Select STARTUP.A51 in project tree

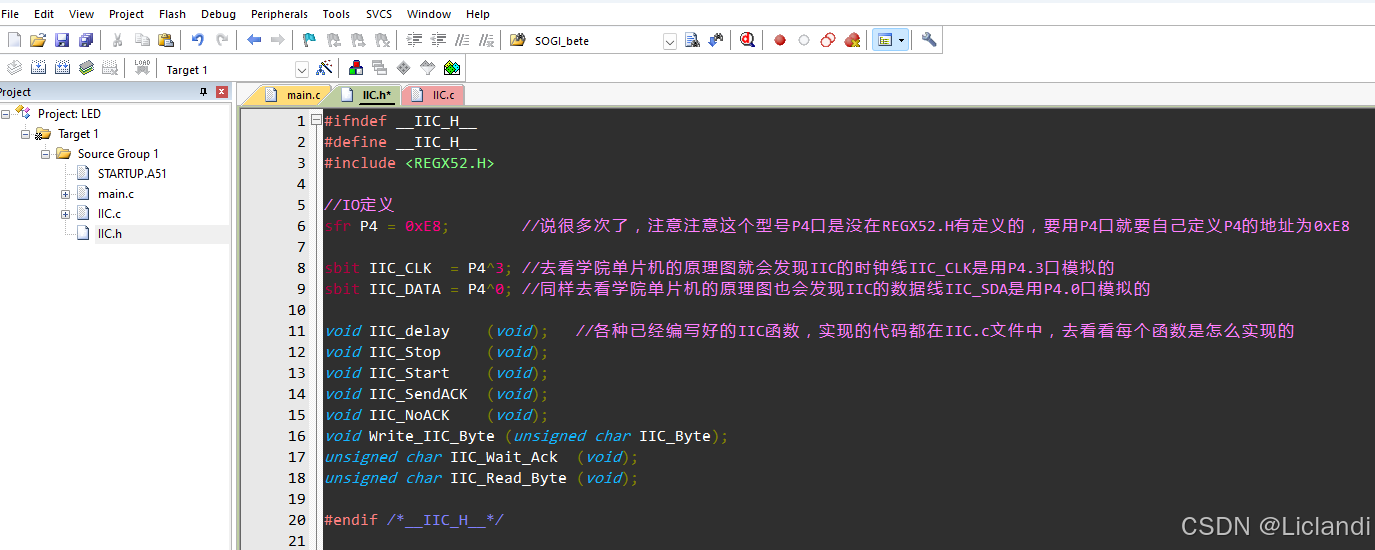[132, 174]
